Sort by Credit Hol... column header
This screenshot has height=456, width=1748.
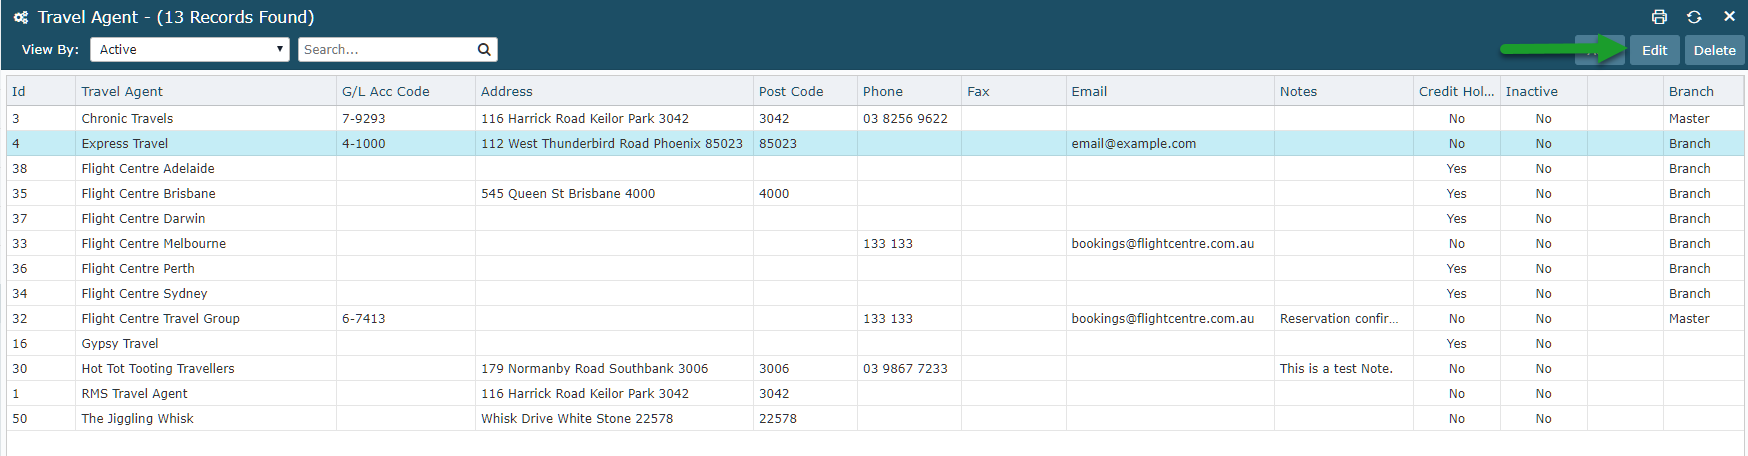(x=1456, y=91)
